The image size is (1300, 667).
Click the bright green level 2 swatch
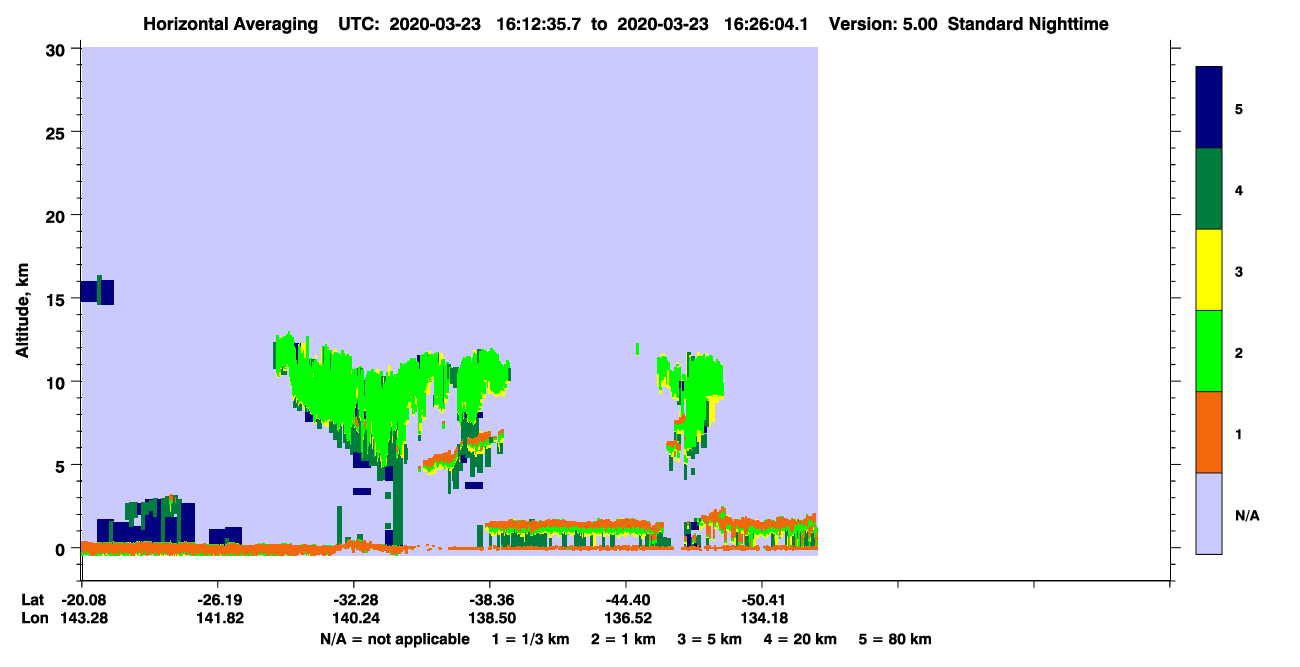pyautogui.click(x=1209, y=351)
